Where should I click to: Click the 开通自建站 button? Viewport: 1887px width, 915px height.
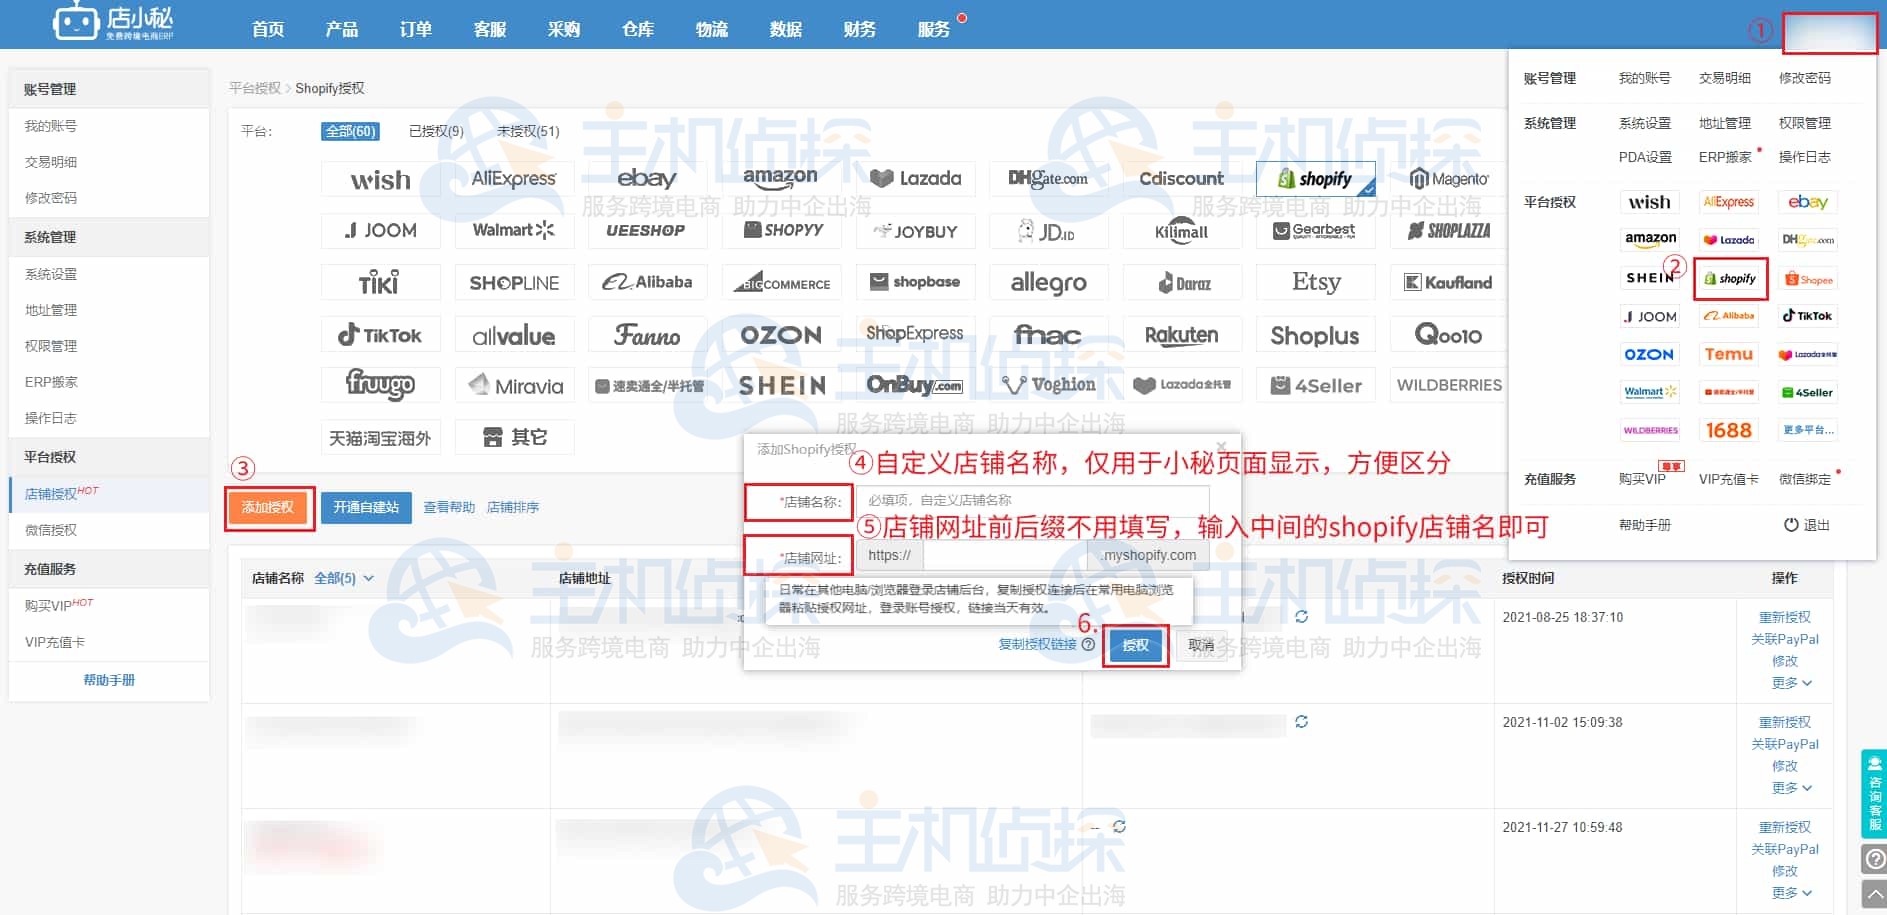pyautogui.click(x=366, y=508)
